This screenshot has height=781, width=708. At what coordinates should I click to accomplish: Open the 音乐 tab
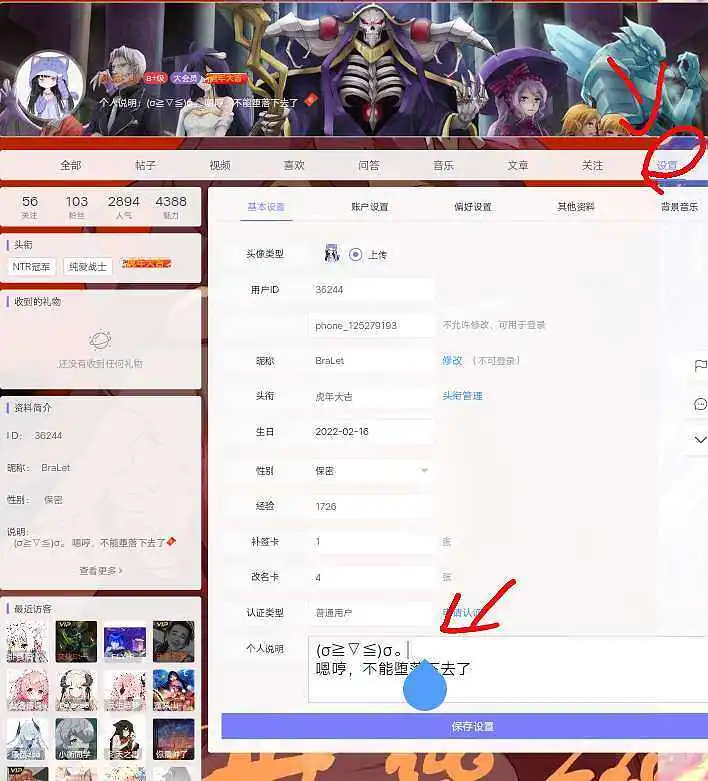pyautogui.click(x=443, y=165)
